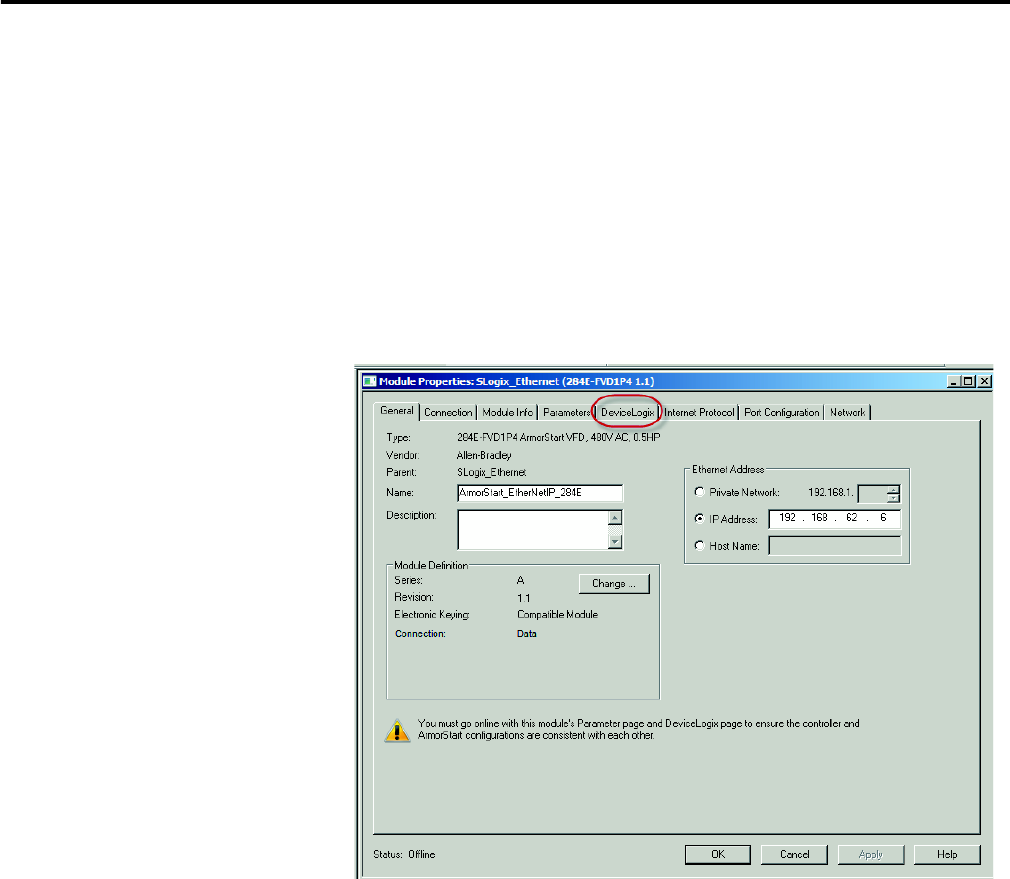
Task: Open the Network tab
Action: (847, 412)
